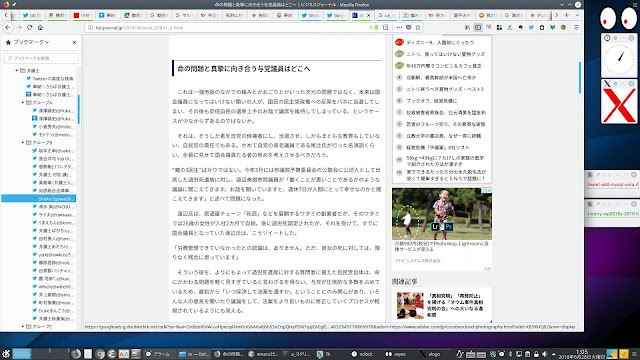This screenshot has width=640, height=360.
Task: Open the Dukeまんごう bookmark
Action: [x=53, y=311]
